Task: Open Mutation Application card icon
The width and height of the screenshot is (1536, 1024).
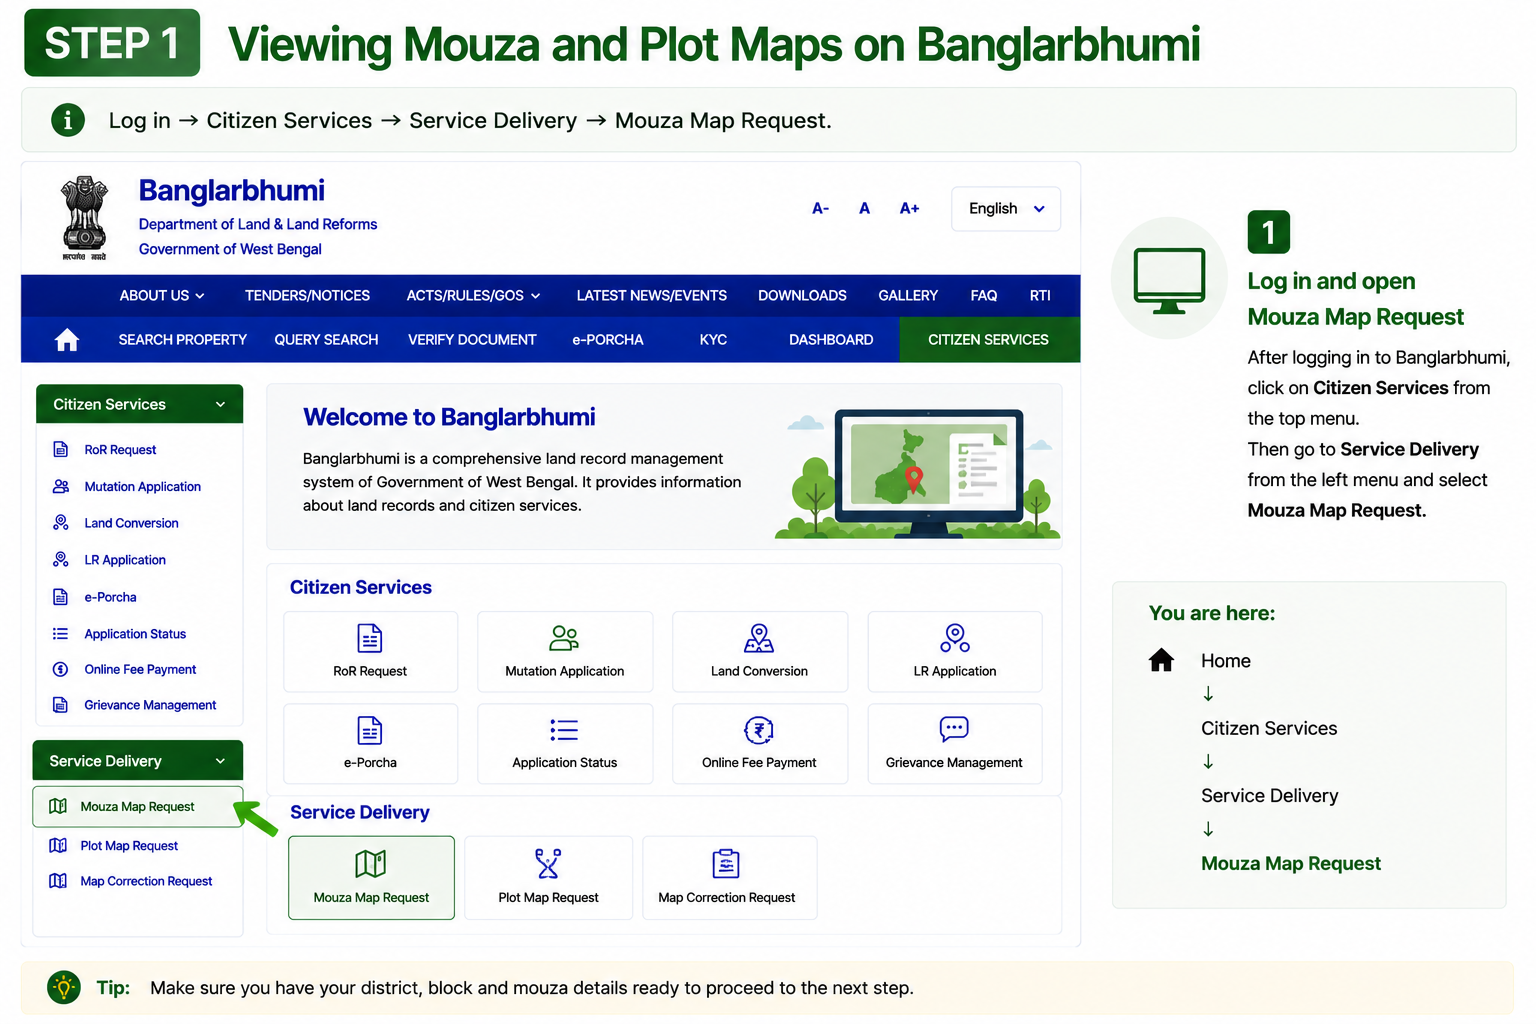Action: click(564, 638)
